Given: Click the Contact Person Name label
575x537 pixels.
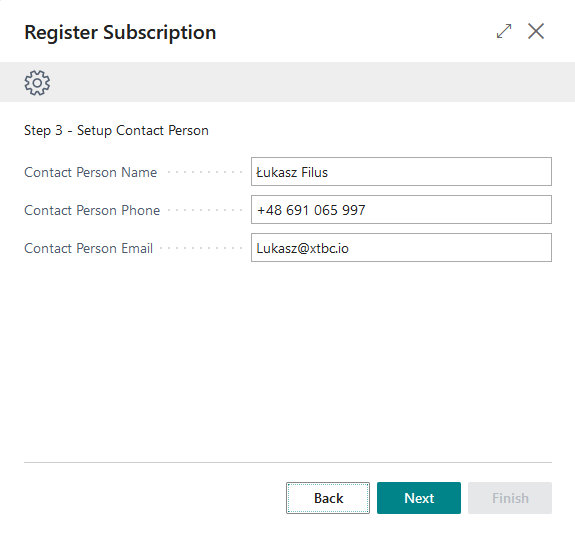Looking at the screenshot, I should [x=91, y=172].
